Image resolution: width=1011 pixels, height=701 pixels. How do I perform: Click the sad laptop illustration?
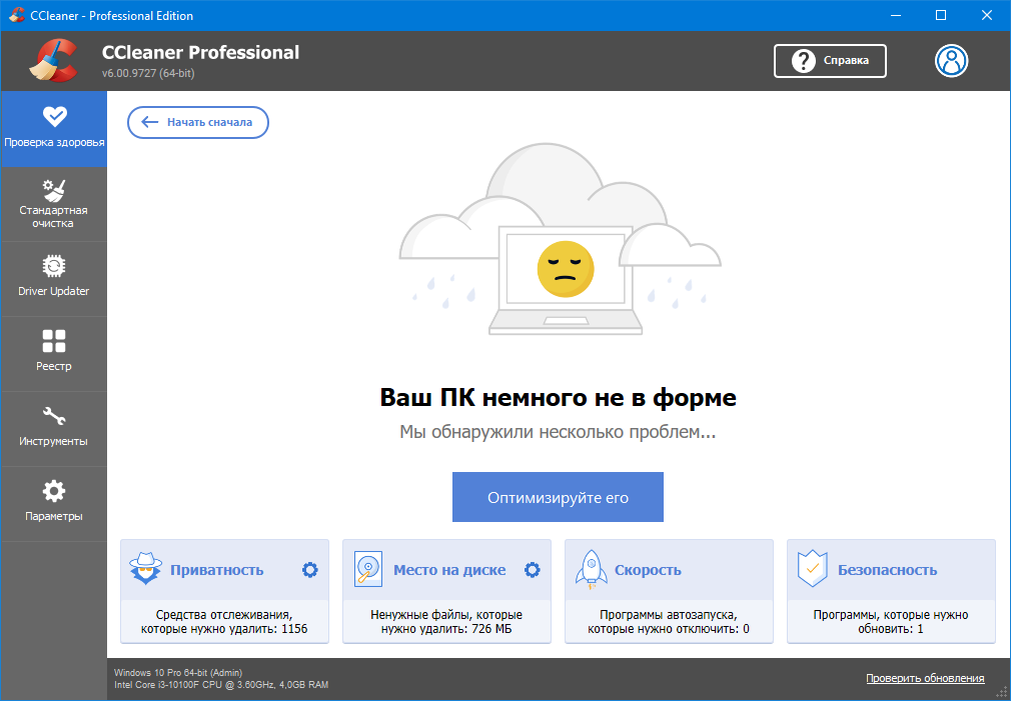(560, 239)
